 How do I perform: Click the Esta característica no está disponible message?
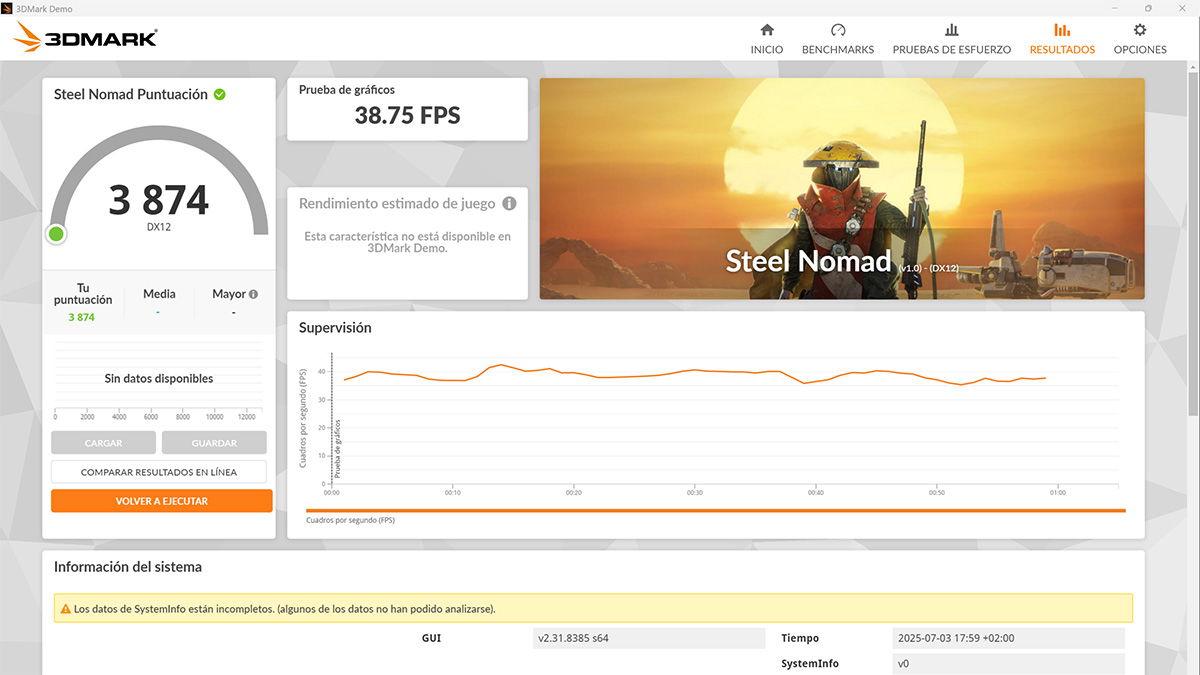pos(407,242)
